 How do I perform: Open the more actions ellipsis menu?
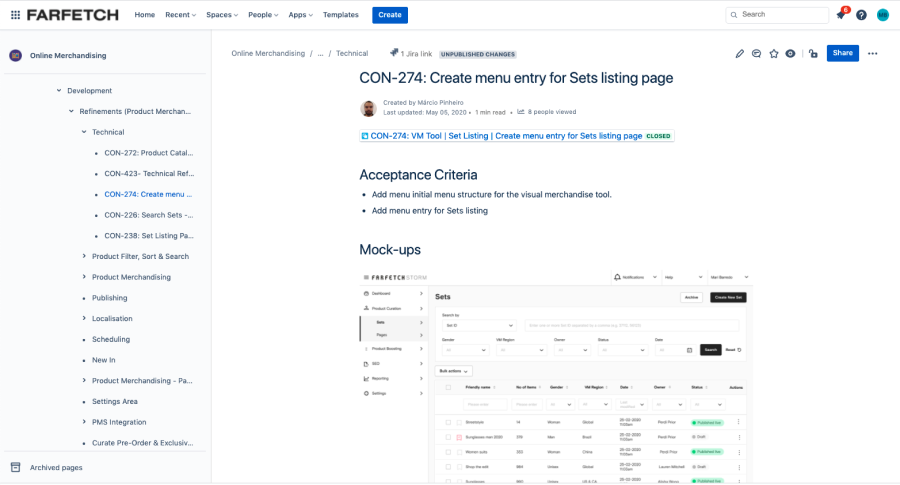873,54
